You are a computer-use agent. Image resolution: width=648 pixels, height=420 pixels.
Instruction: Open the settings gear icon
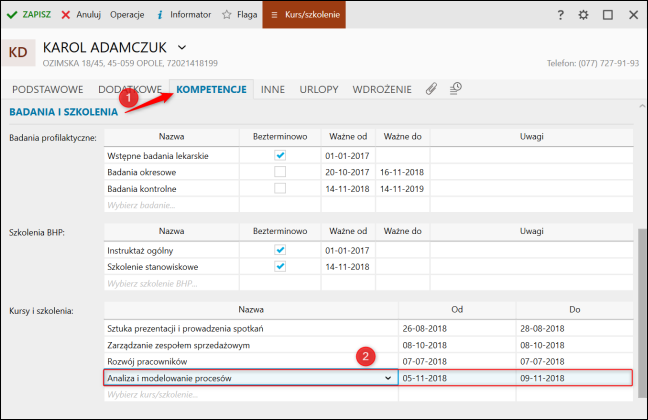coord(583,15)
